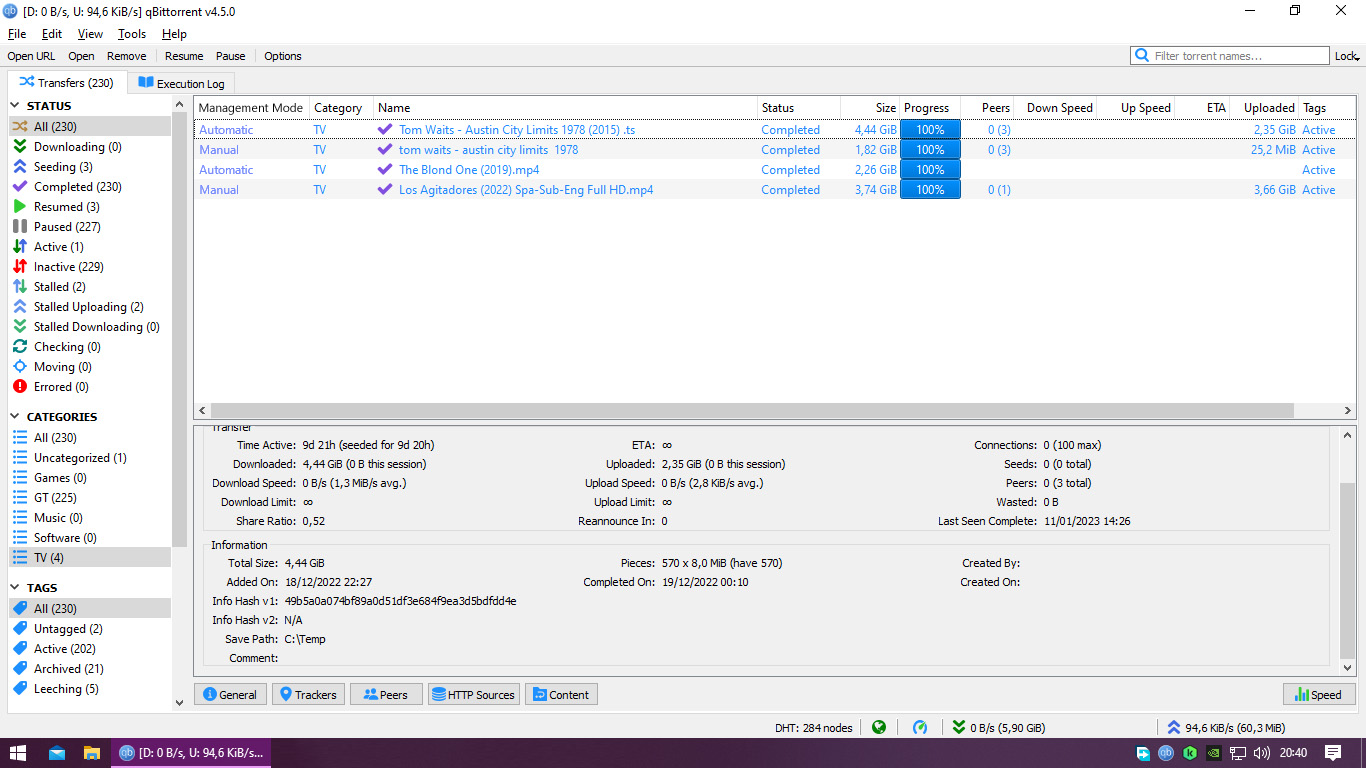The width and height of the screenshot is (1366, 768).
Task: Click the Filter torrent names input field
Action: pyautogui.click(x=1230, y=55)
